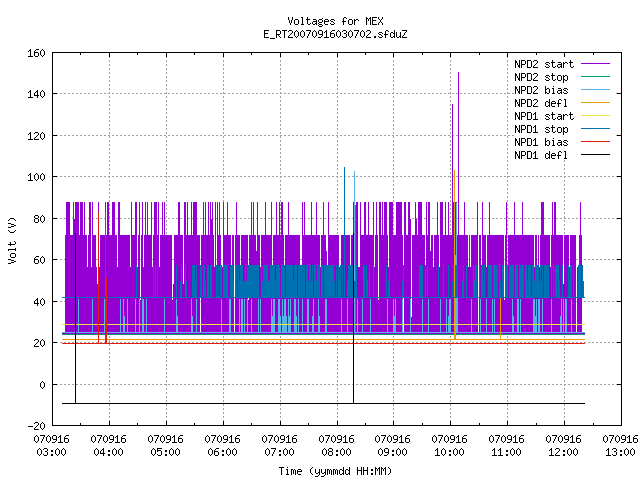Click the x-axis label 'Time (yymmdd HH:MM)'
The height and width of the screenshot is (480, 640).
tap(335, 471)
